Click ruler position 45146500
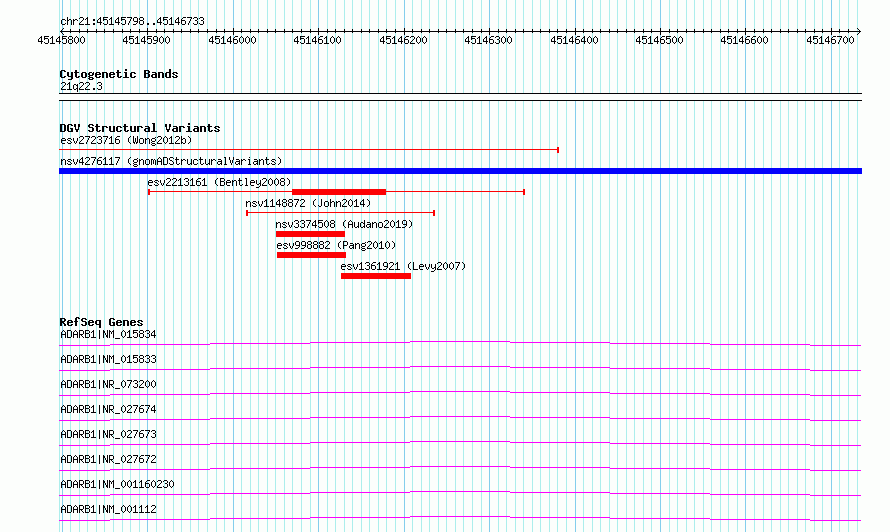Screen dimensions: 890x532 pos(660,40)
